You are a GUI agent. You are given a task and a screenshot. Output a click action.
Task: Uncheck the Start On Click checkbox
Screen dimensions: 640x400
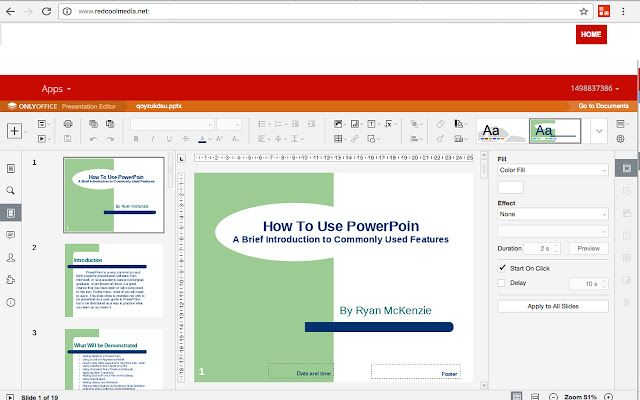[502, 268]
